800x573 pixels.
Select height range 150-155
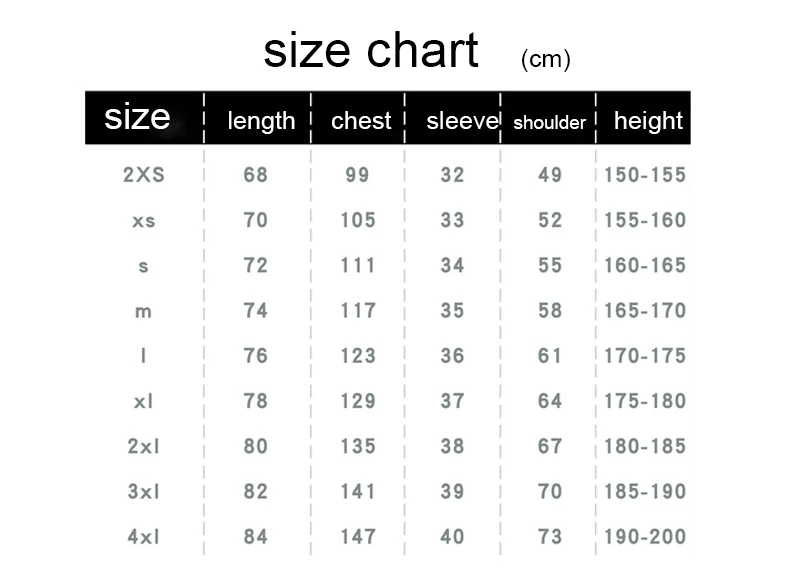pos(645,175)
